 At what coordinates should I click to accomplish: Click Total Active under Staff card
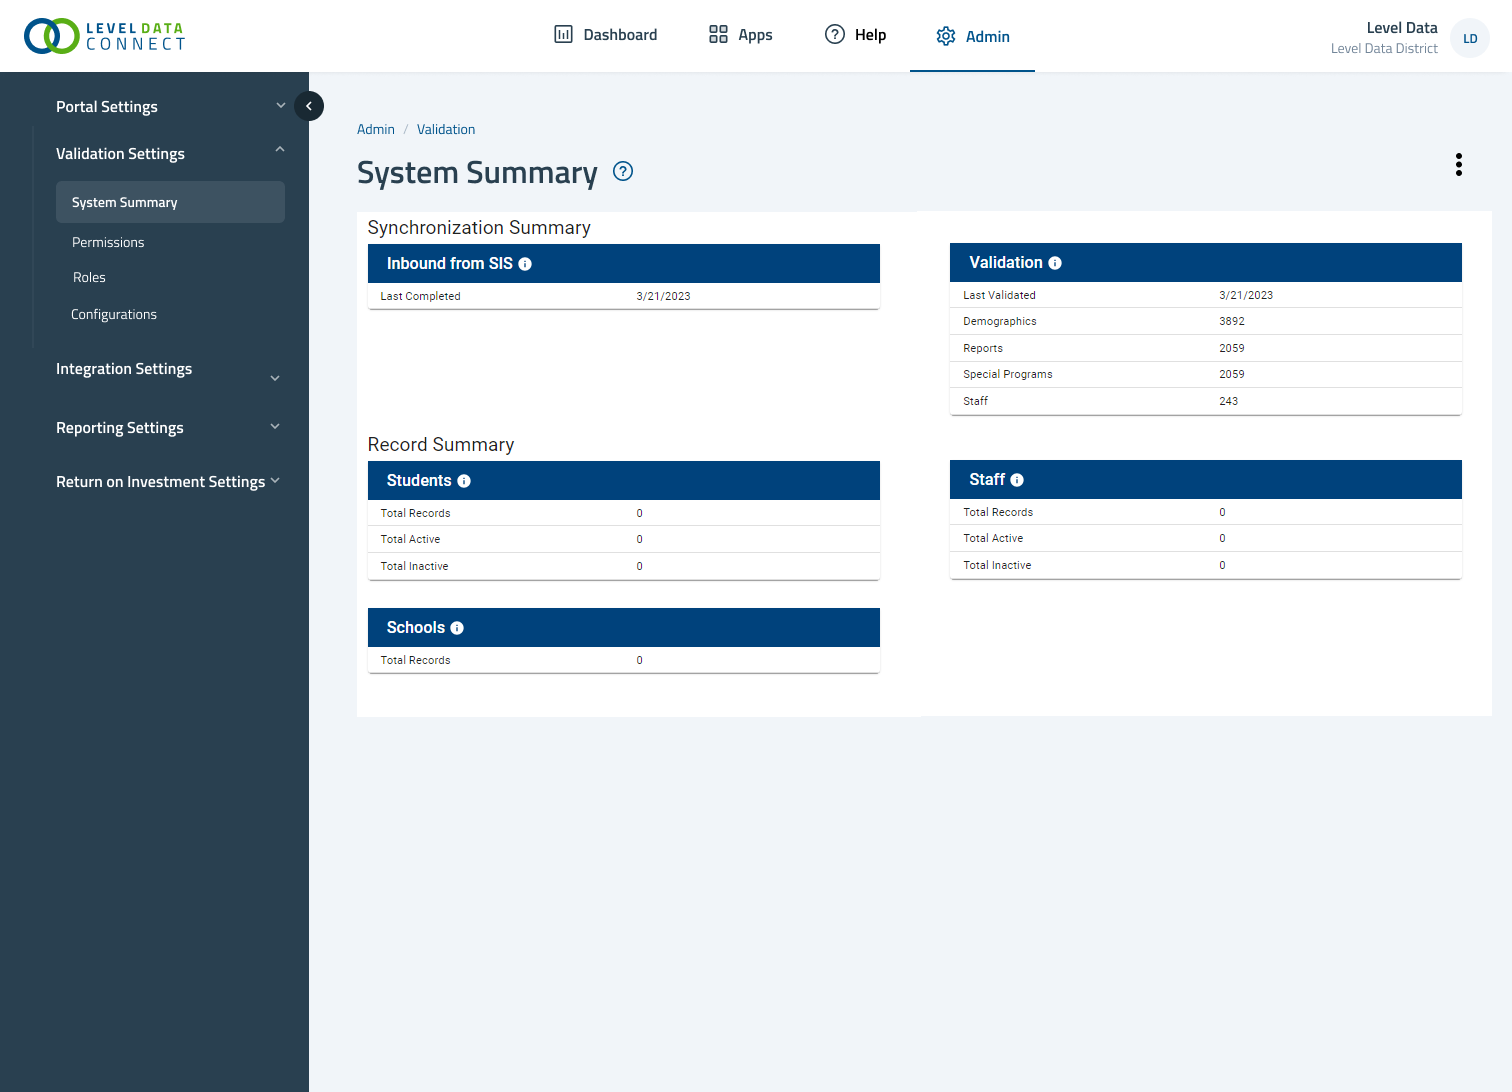click(993, 538)
